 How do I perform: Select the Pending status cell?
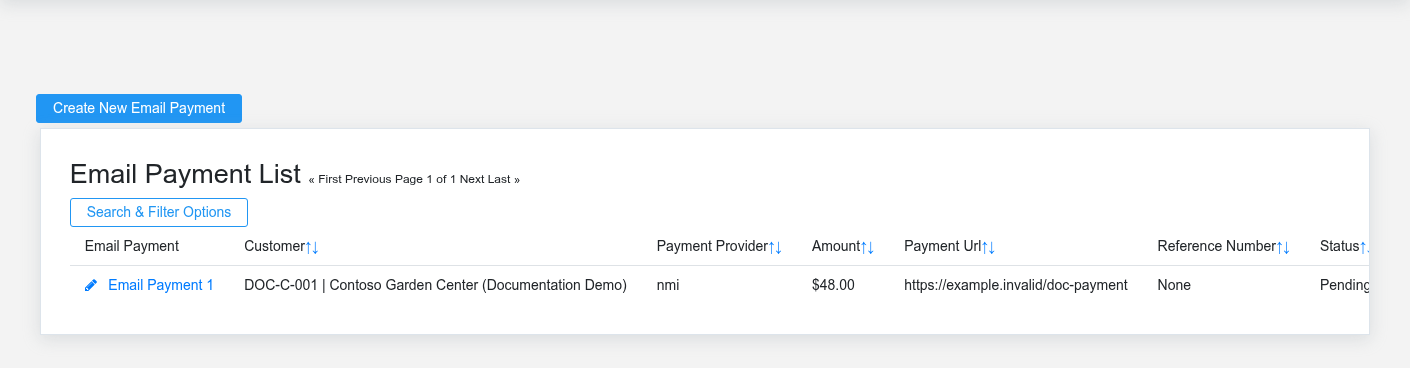pyautogui.click(x=1344, y=285)
